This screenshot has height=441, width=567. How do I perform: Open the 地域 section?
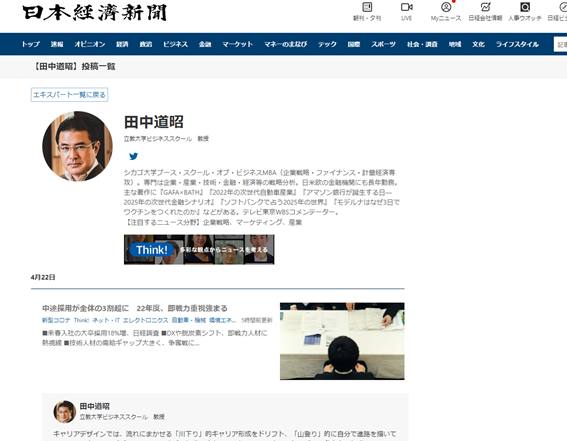tap(455, 44)
